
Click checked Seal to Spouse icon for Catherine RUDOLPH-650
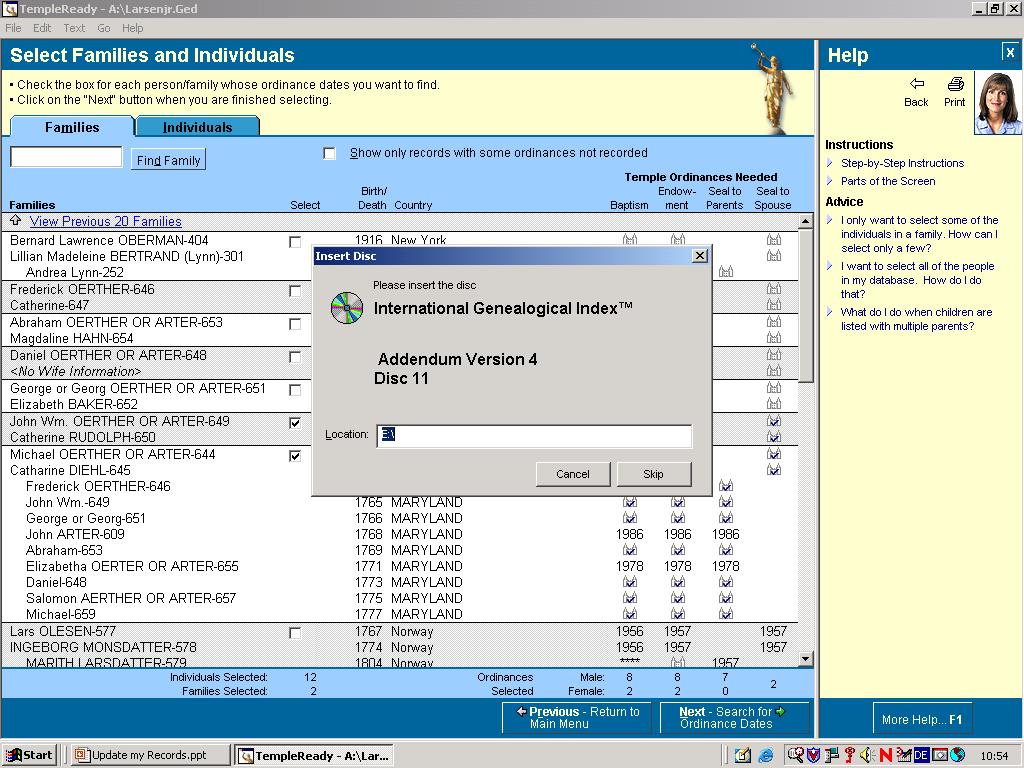[774, 437]
